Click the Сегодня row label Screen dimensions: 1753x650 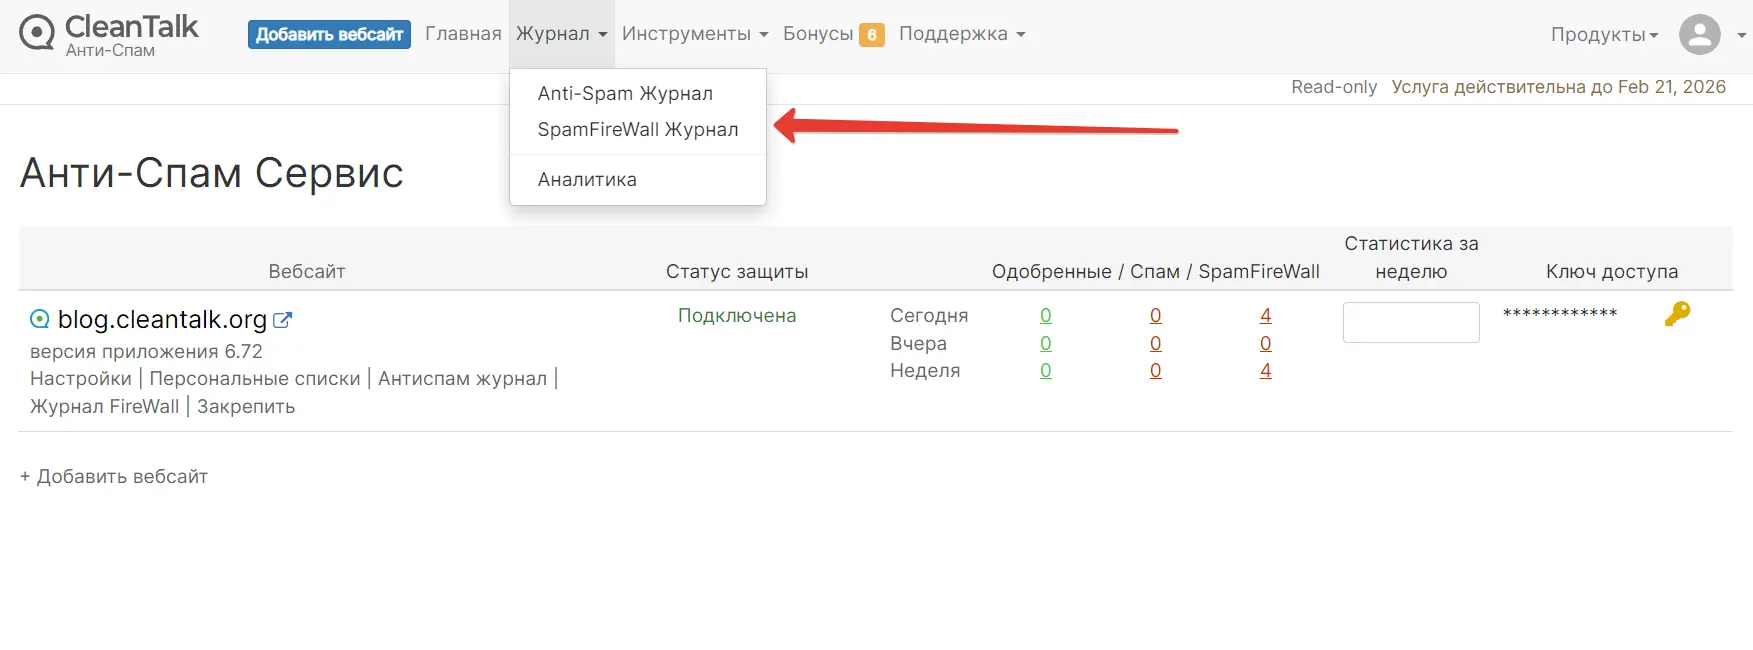pos(929,315)
